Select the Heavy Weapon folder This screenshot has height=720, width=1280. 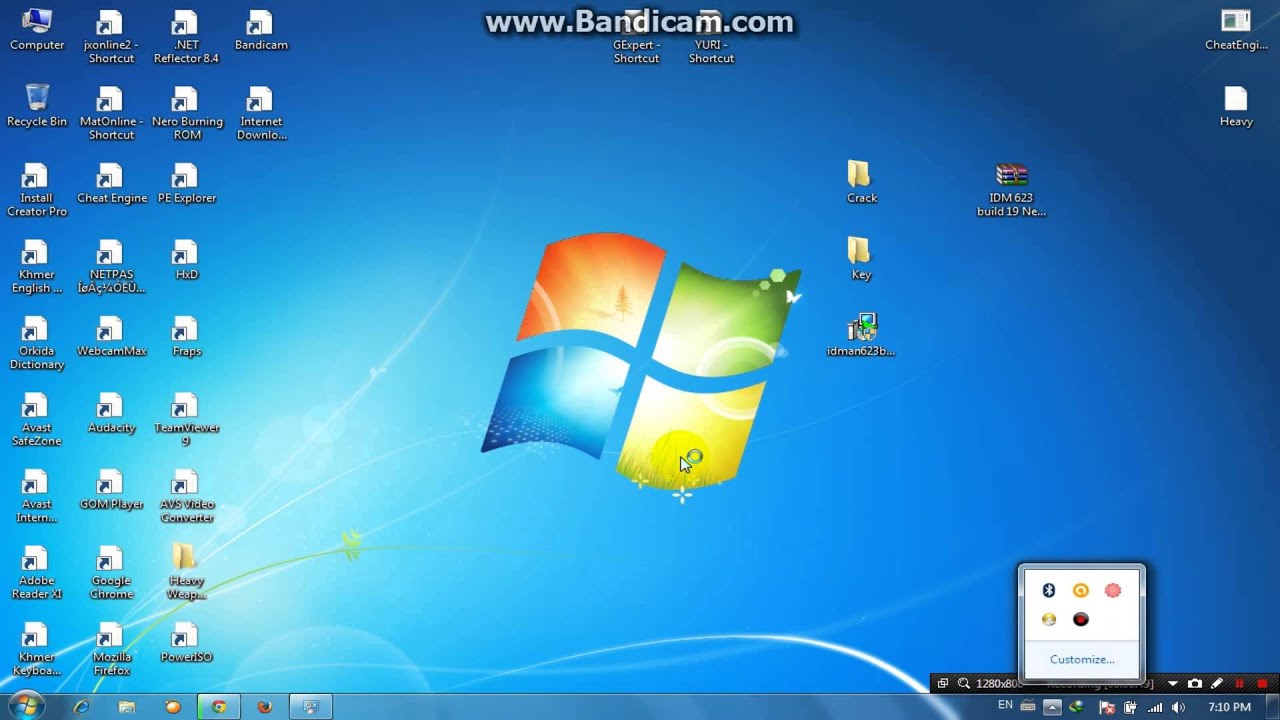pyautogui.click(x=186, y=572)
